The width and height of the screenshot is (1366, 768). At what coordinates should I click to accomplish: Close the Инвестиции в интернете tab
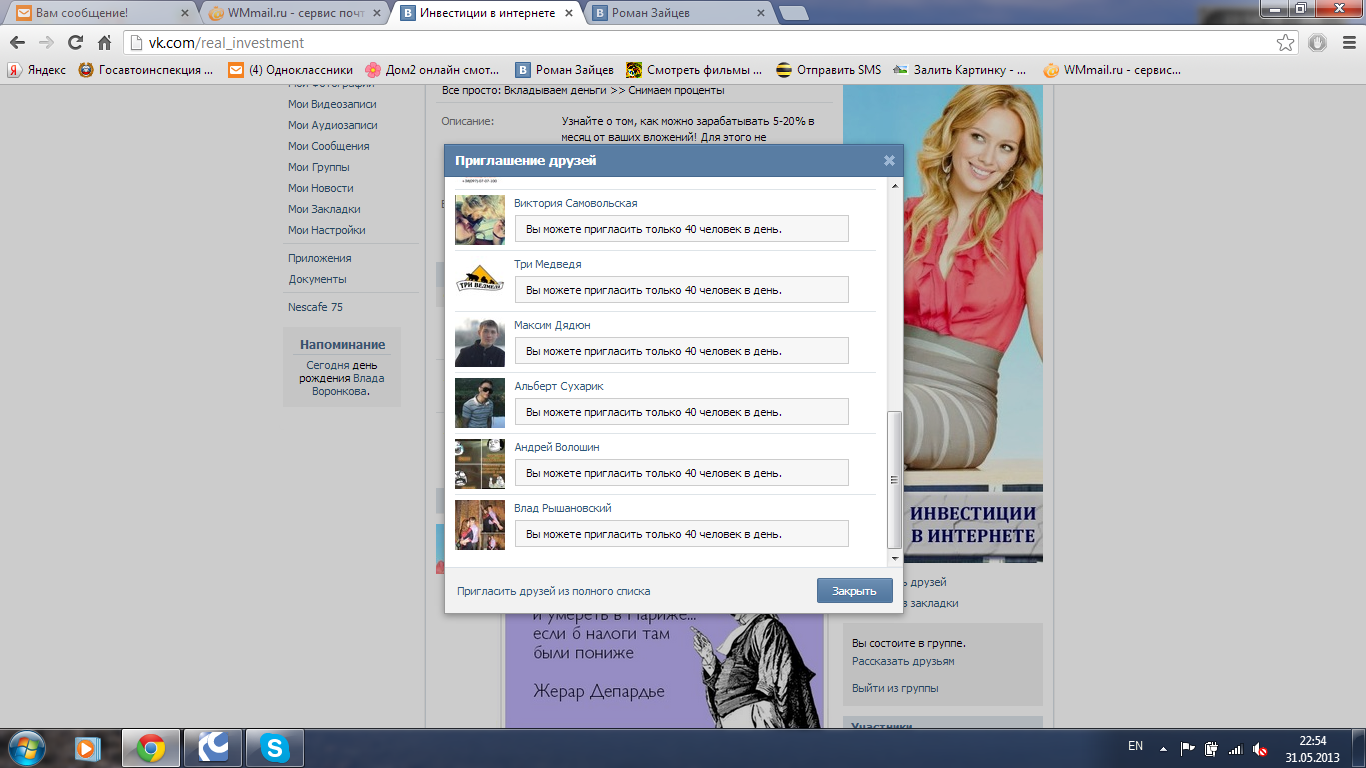click(568, 14)
